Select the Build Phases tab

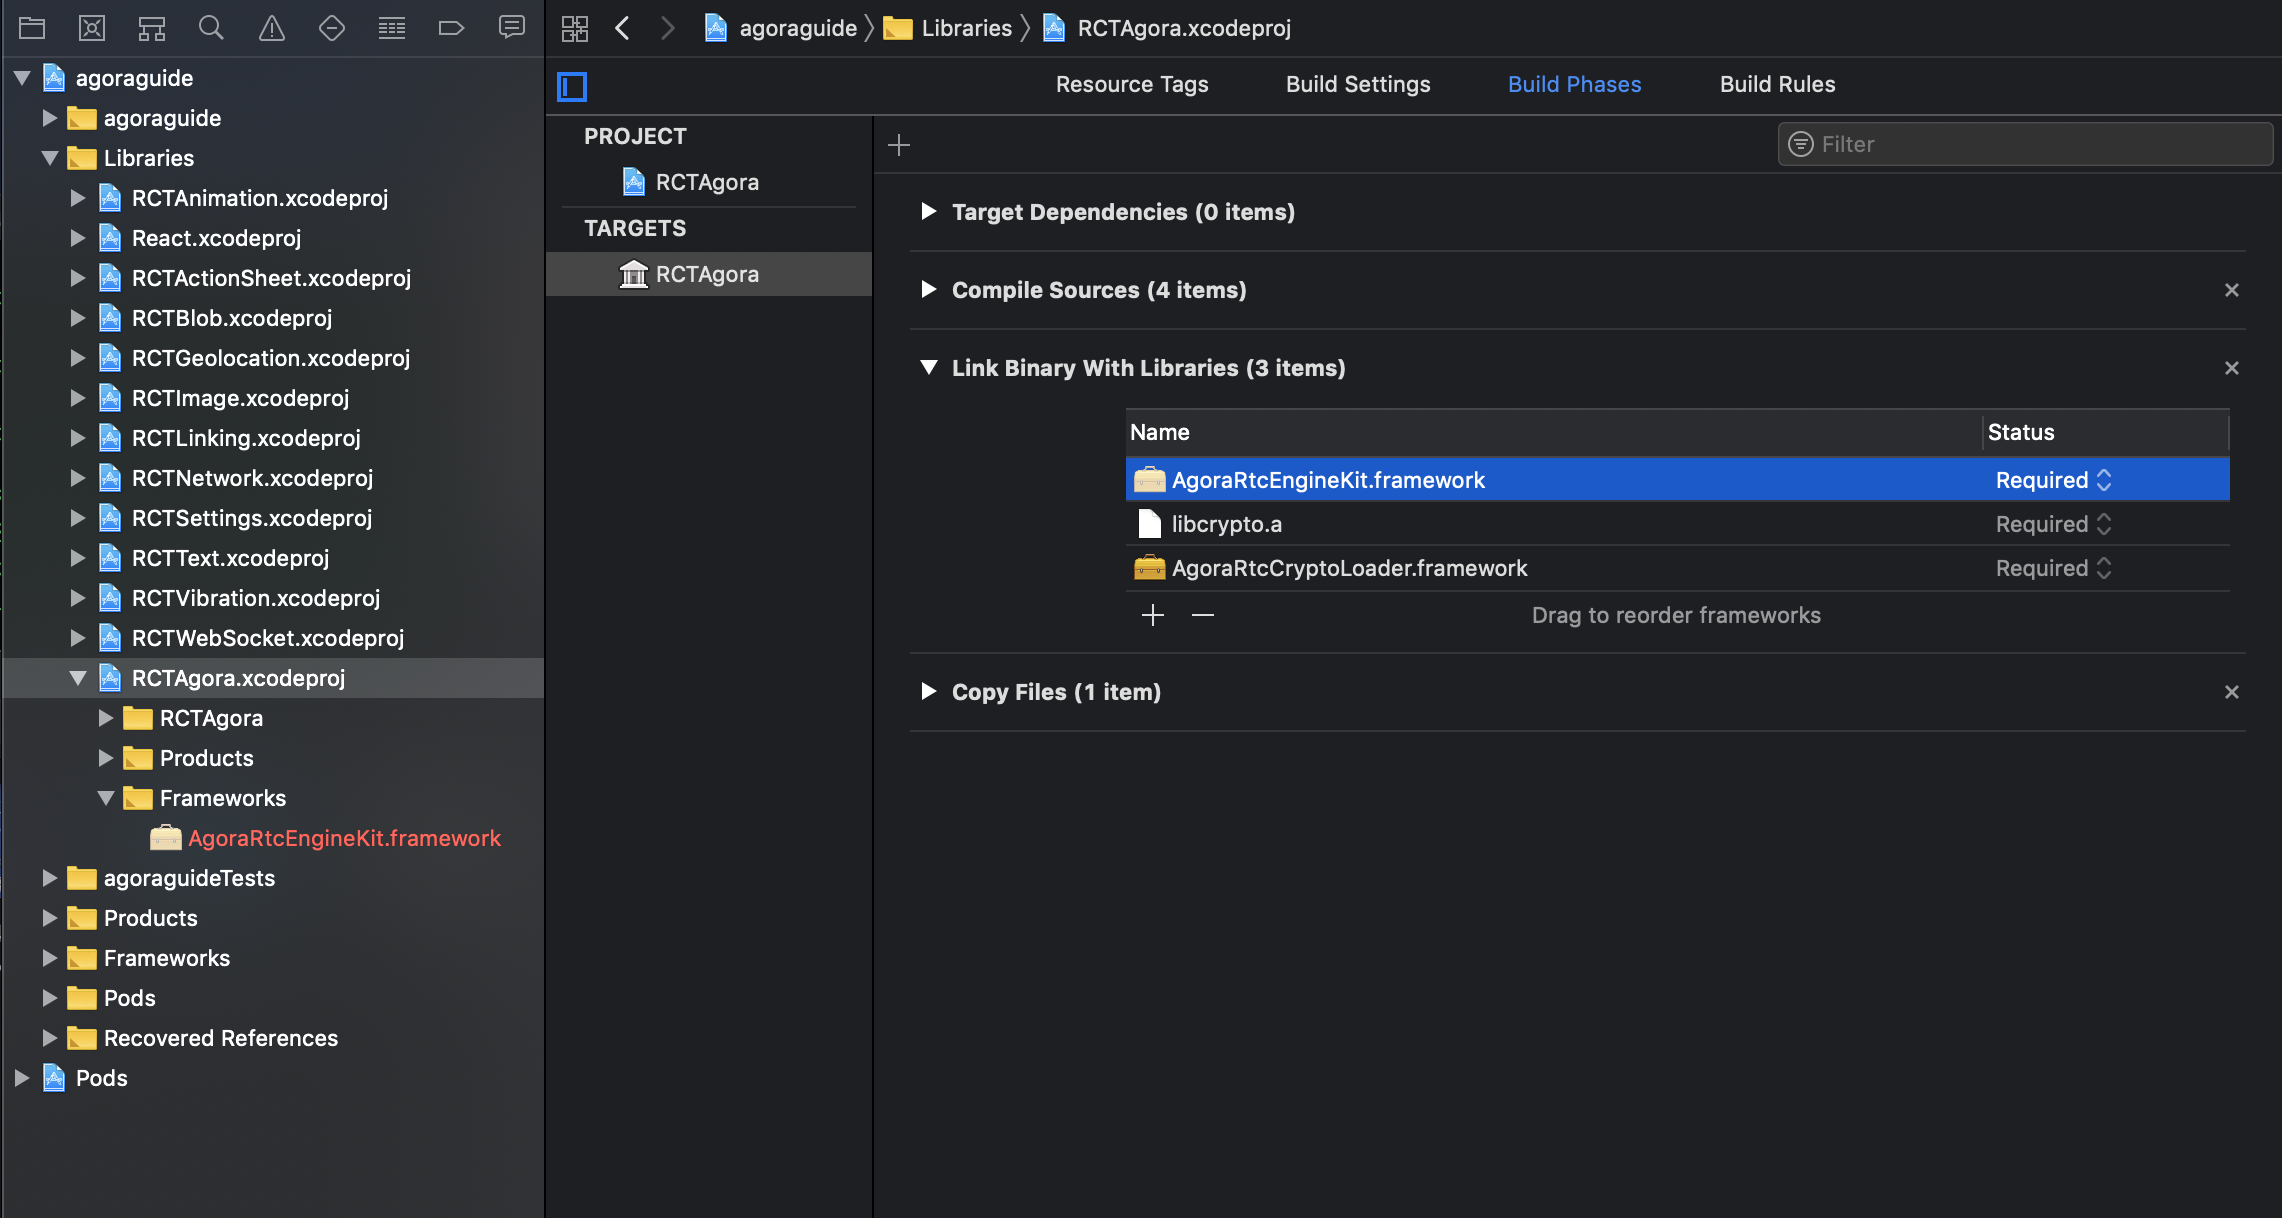pos(1575,85)
